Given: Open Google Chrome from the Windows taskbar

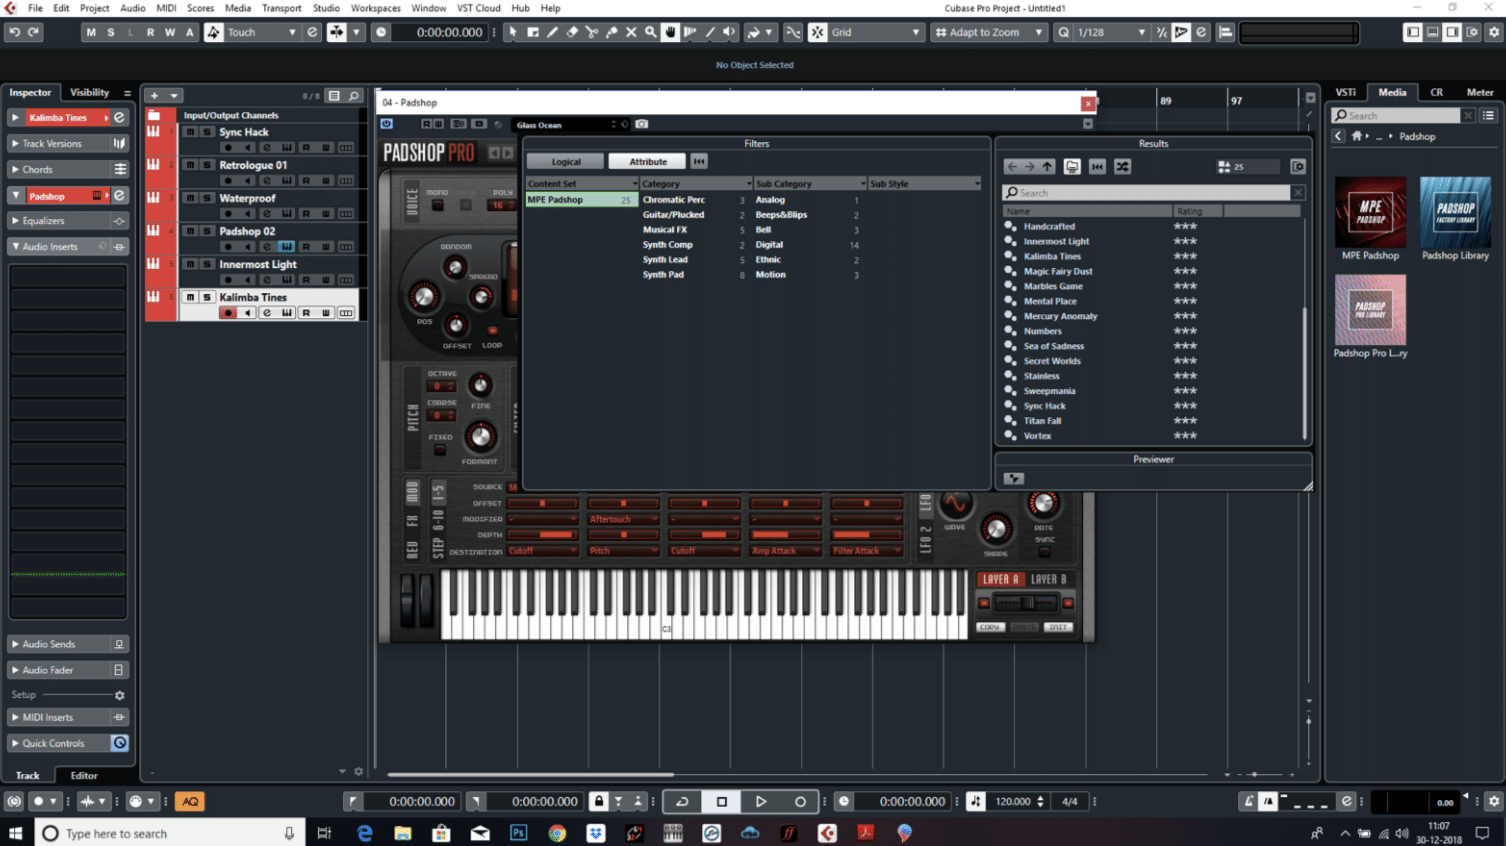Looking at the screenshot, I should 557,833.
